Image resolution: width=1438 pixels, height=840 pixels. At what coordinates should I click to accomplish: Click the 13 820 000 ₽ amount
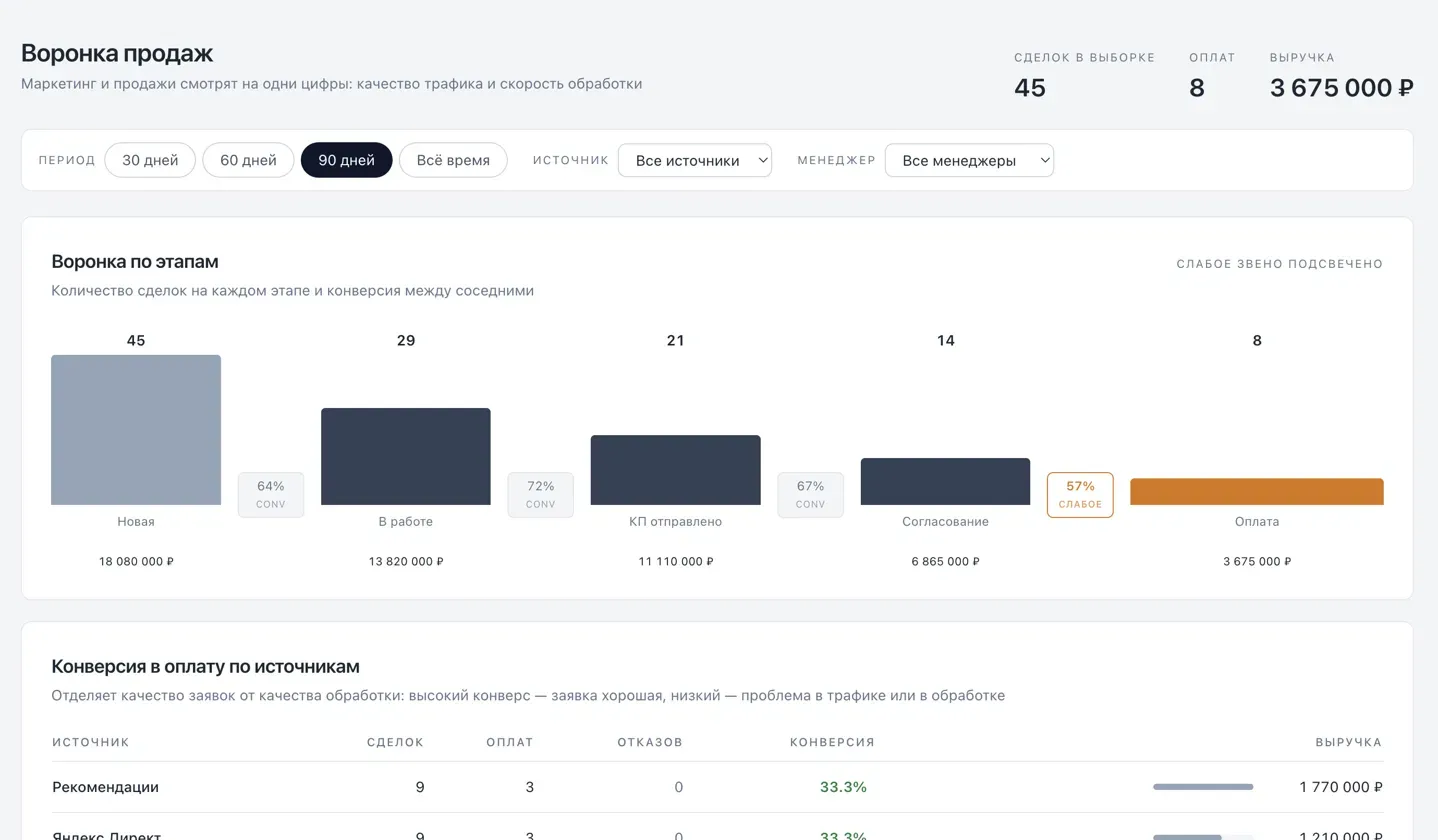[x=406, y=562]
